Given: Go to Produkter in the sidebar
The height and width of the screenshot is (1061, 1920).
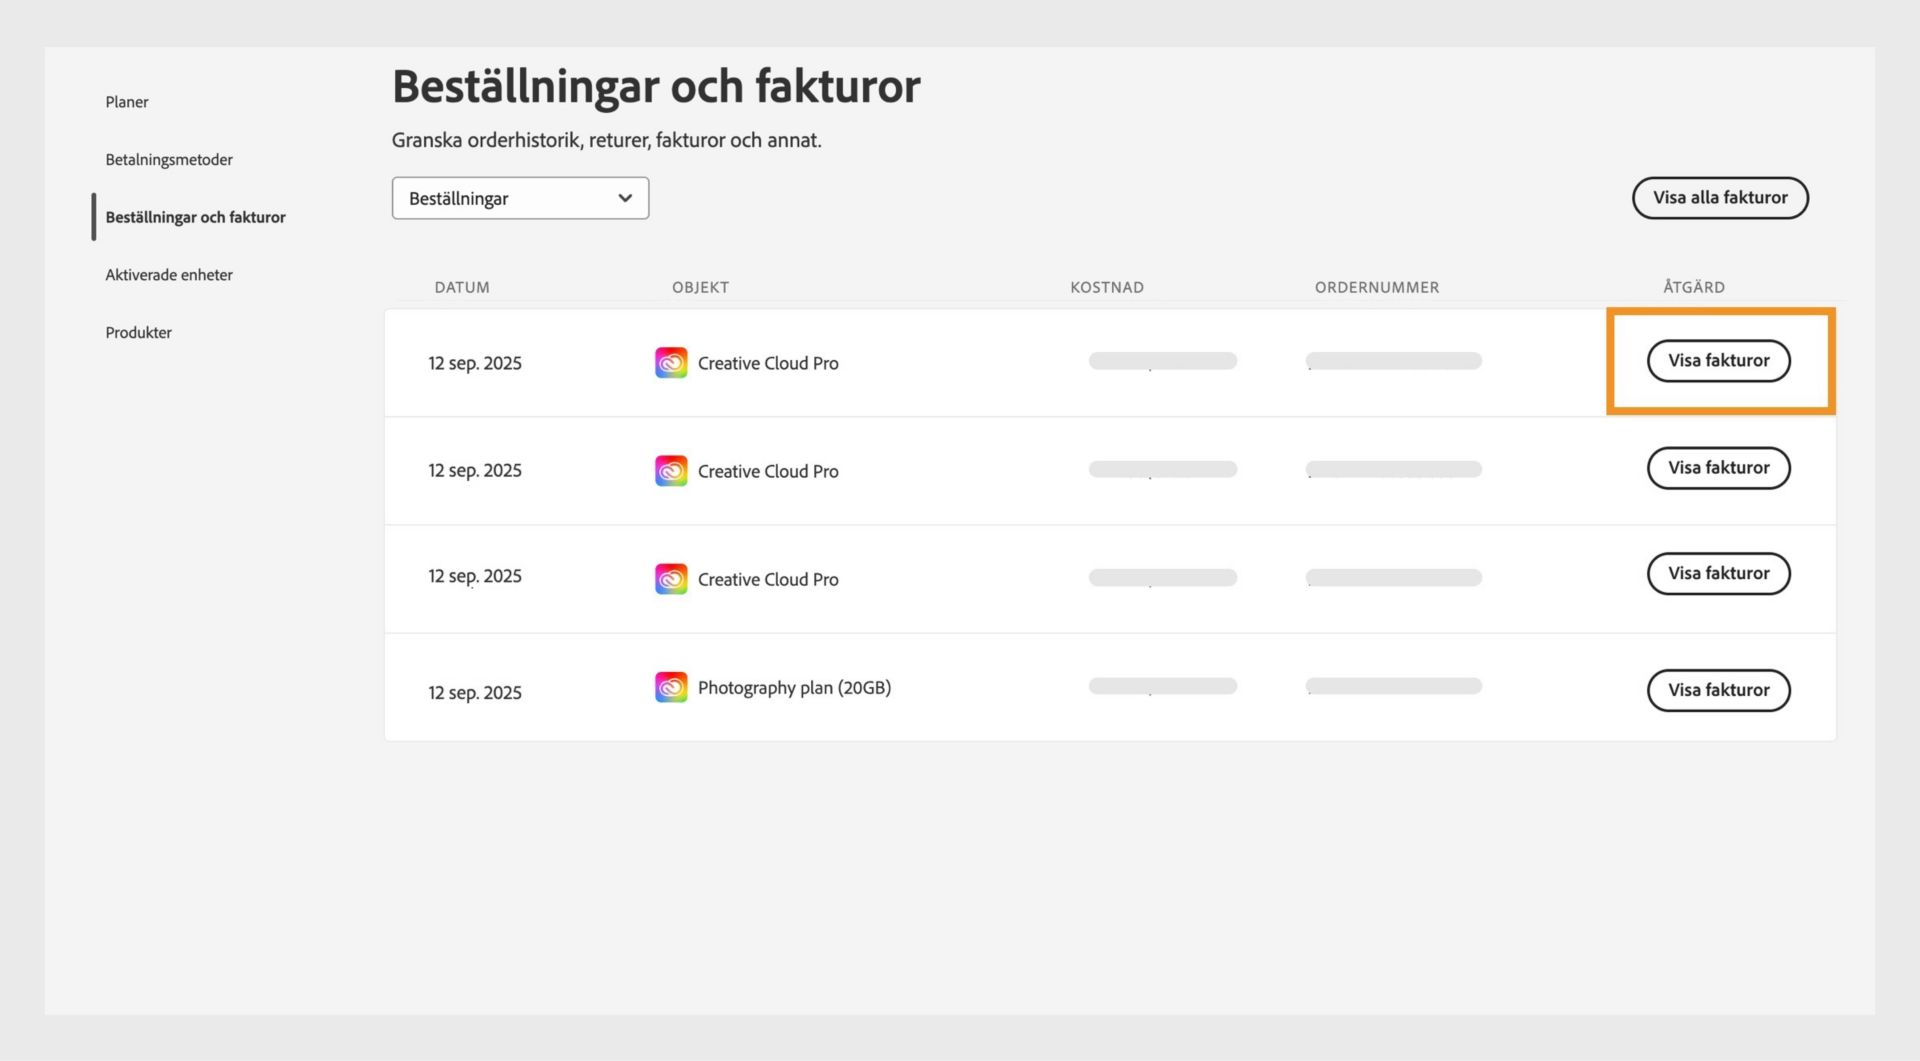Looking at the screenshot, I should click(x=138, y=333).
